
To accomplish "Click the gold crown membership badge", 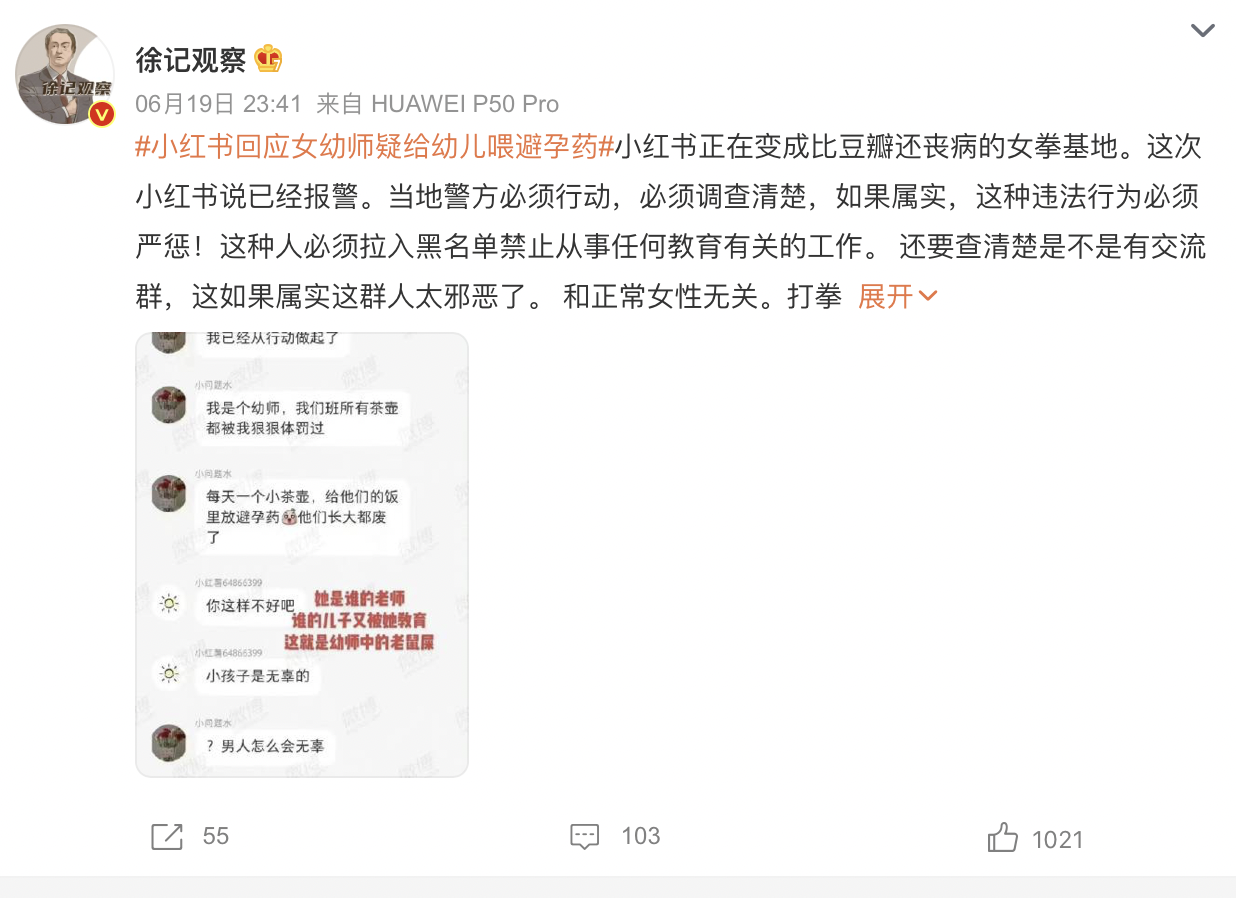I will click(x=268, y=59).
